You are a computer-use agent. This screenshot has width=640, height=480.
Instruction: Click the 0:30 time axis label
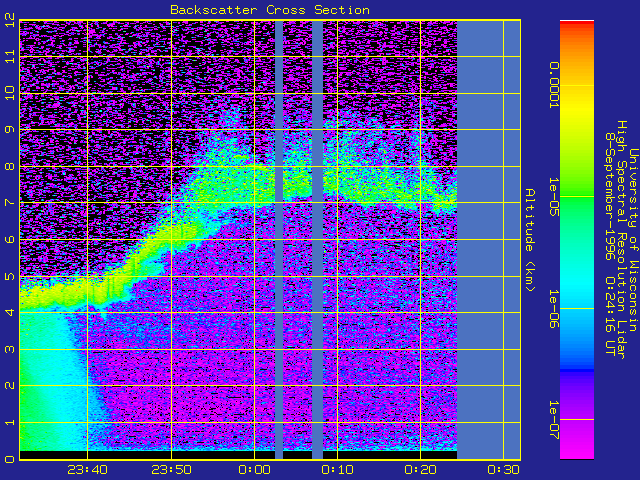point(504,470)
